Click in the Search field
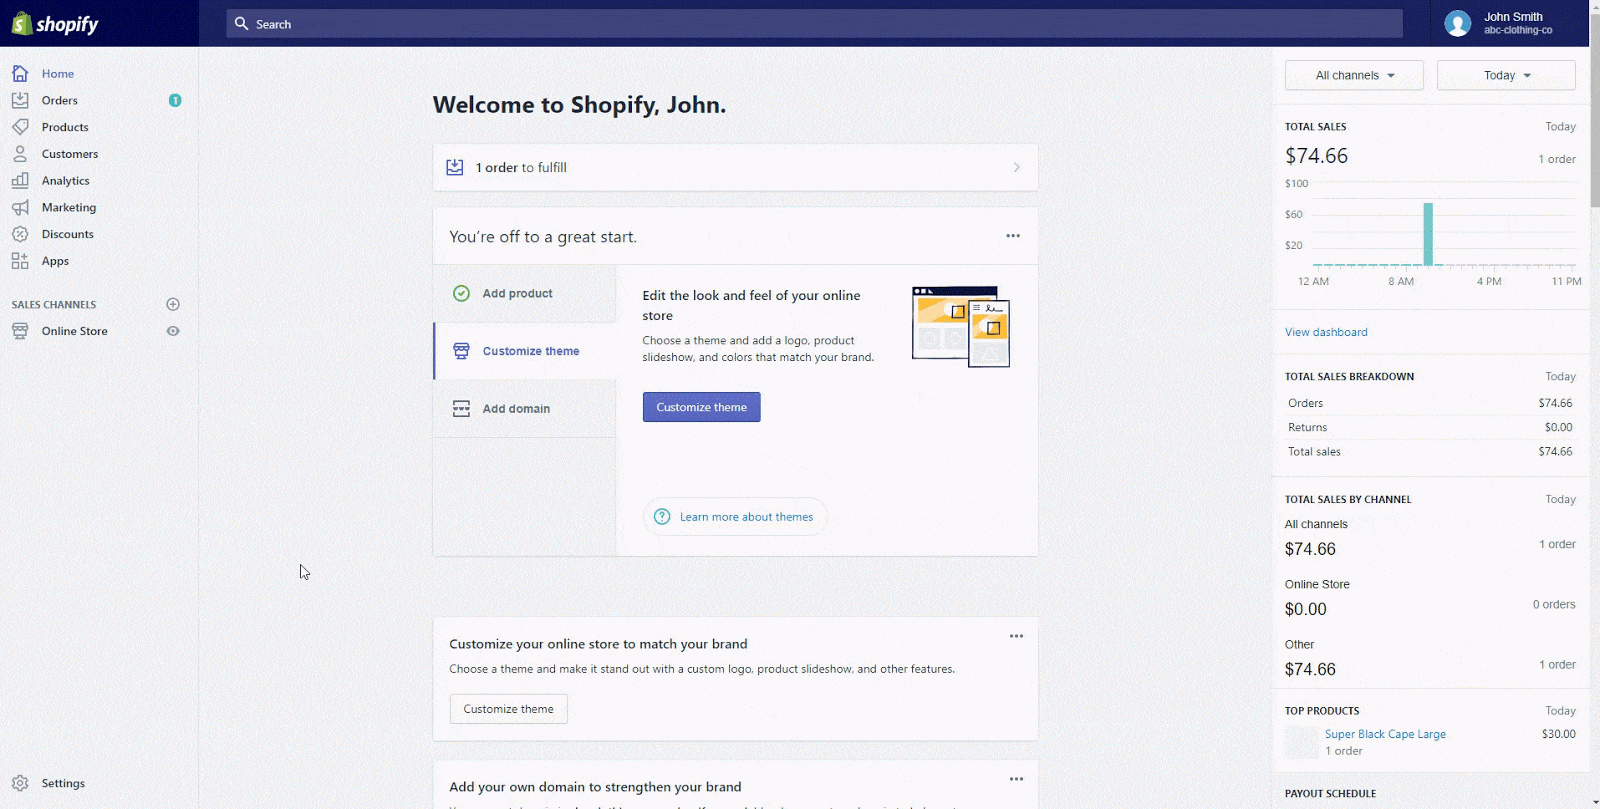 coord(815,23)
